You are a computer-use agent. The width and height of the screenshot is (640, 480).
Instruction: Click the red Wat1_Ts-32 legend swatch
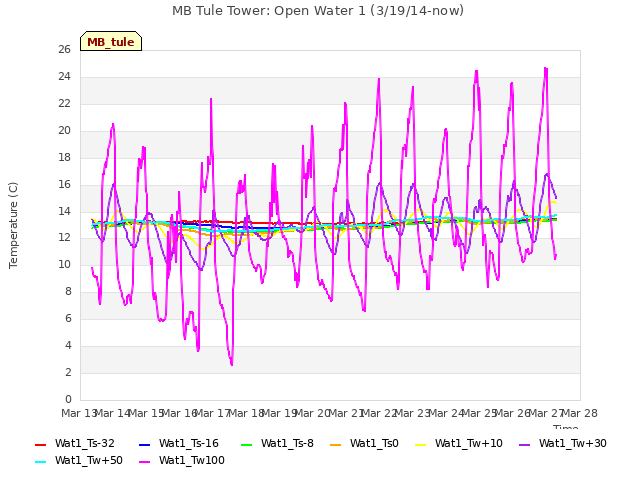click(x=41, y=444)
